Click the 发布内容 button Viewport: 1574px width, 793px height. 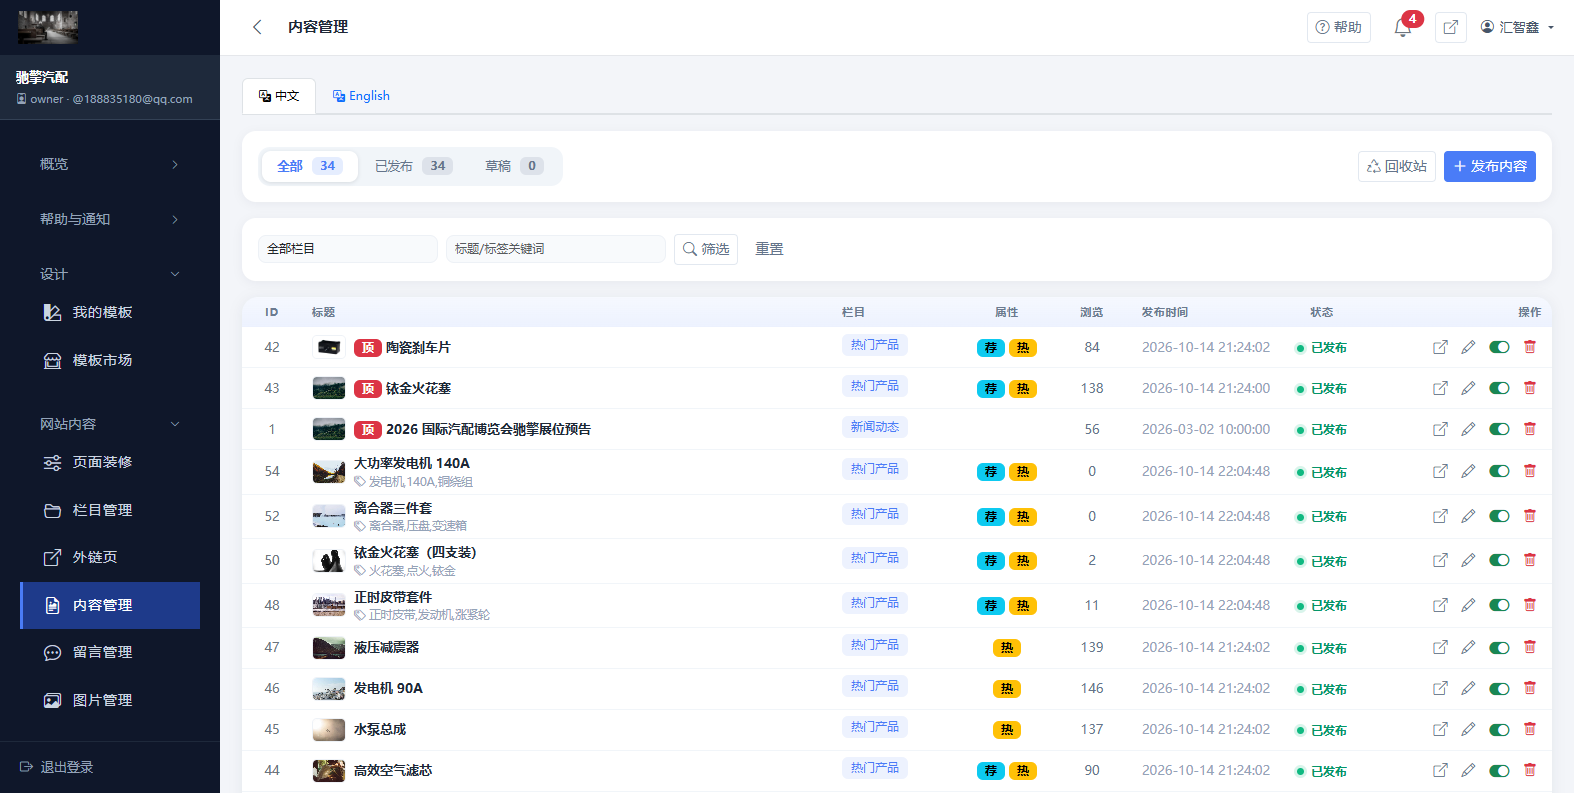point(1490,166)
